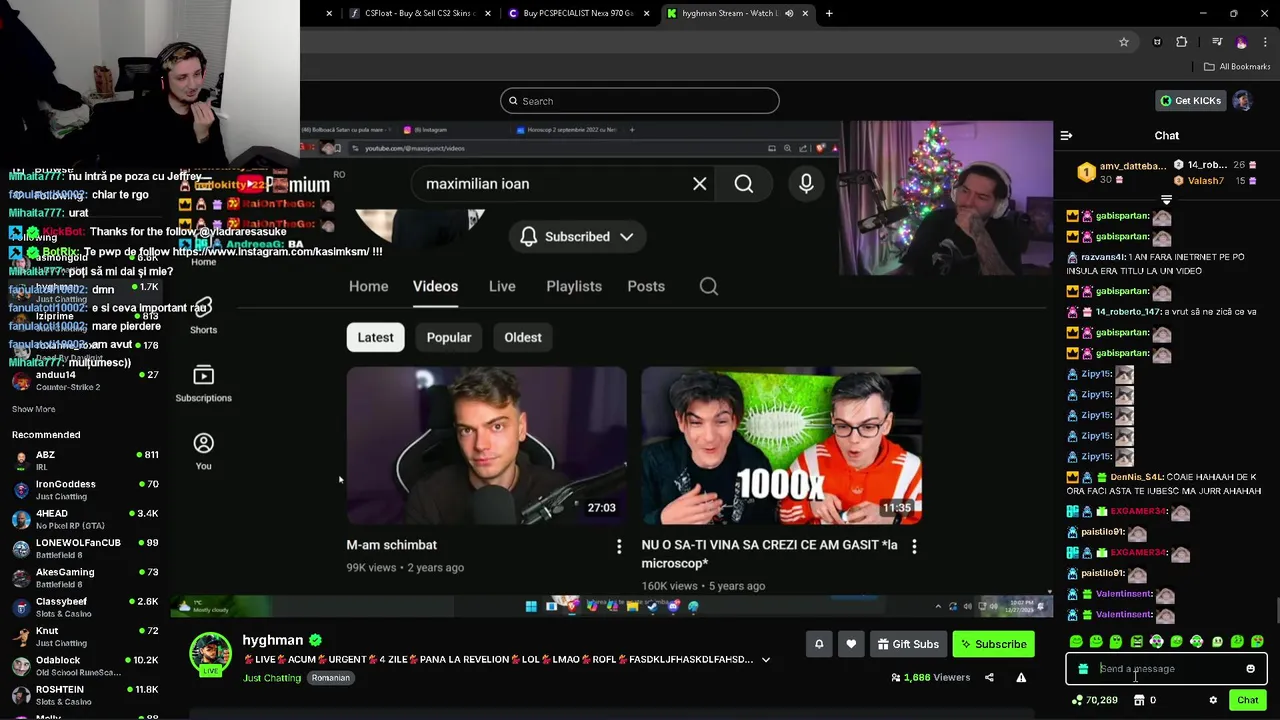This screenshot has width=1280, height=720.
Task: Switch to CSFloat browser tab
Action: pyautogui.click(x=418, y=13)
